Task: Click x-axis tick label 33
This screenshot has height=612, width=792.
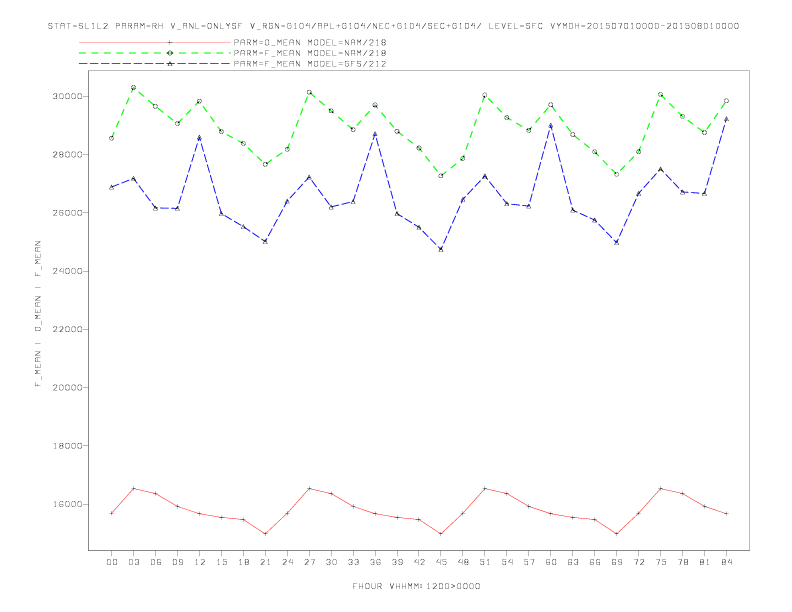Action: tap(353, 562)
